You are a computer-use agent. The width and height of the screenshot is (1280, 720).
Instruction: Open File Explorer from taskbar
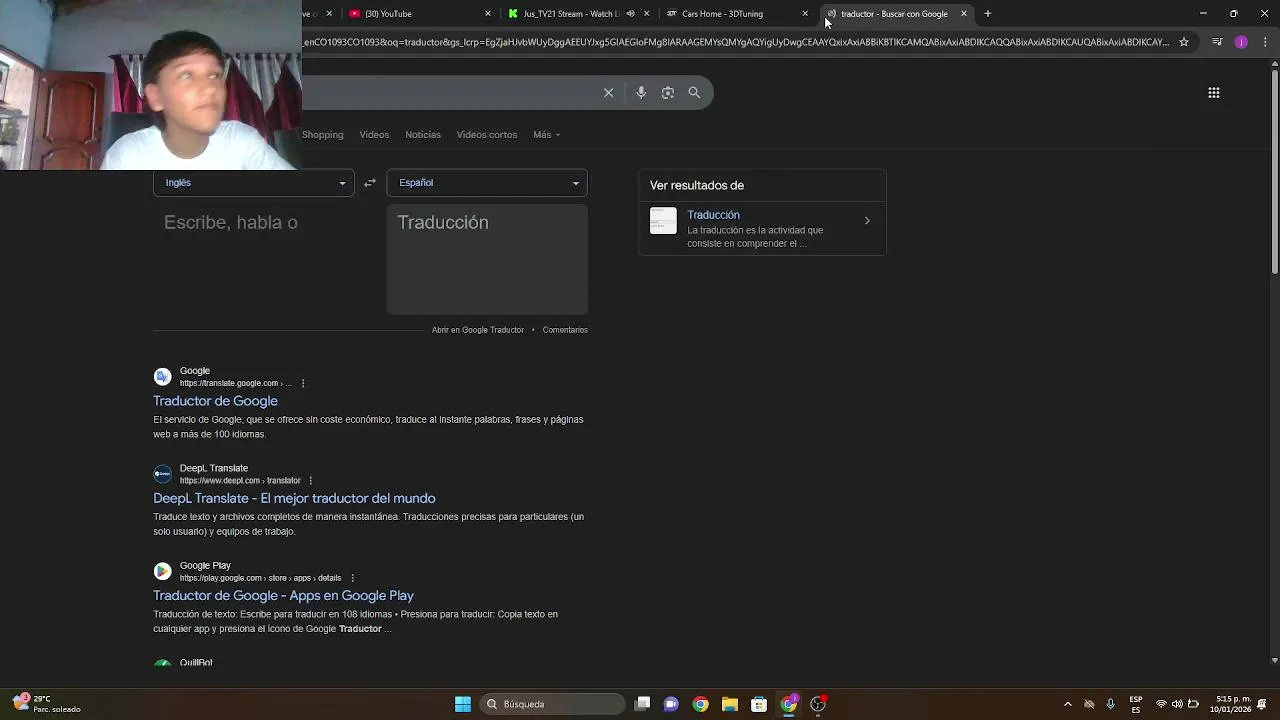click(x=730, y=704)
